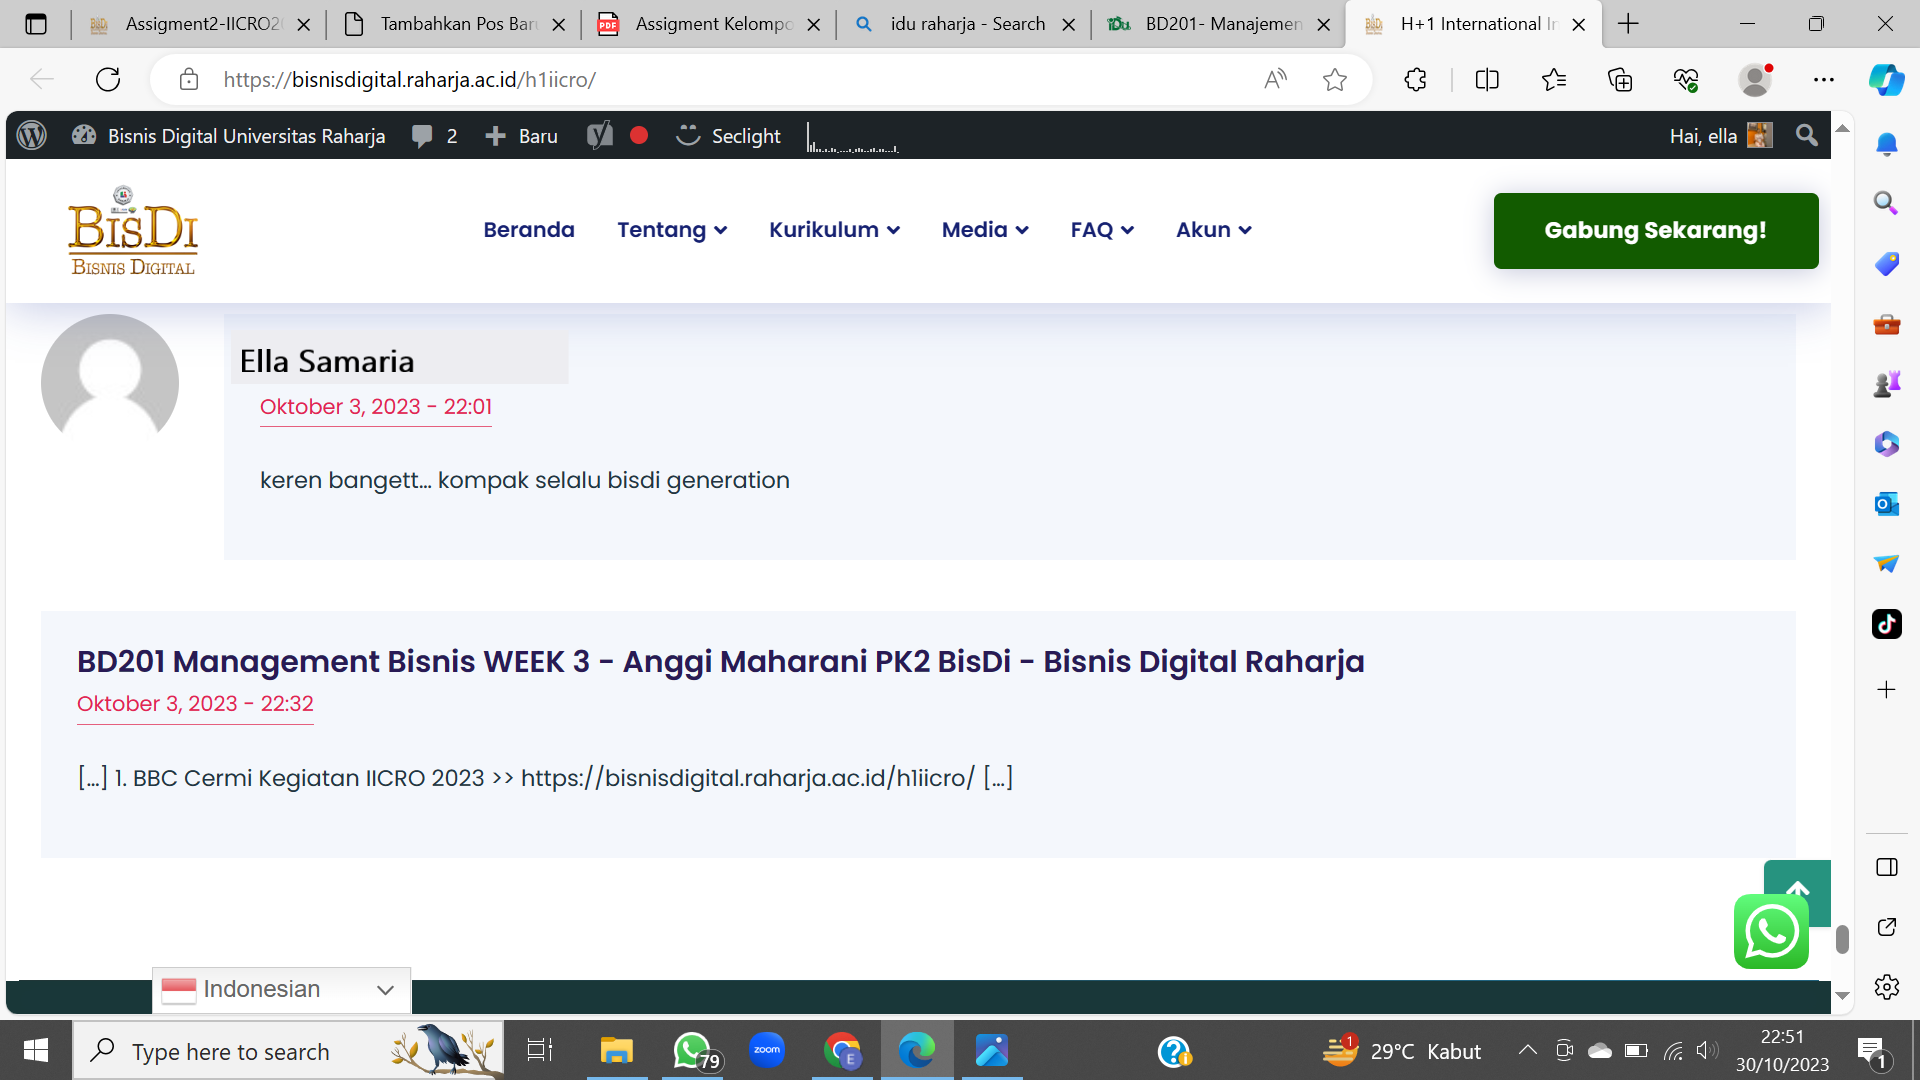Click the page scrollbar thumb

coord(1842,940)
